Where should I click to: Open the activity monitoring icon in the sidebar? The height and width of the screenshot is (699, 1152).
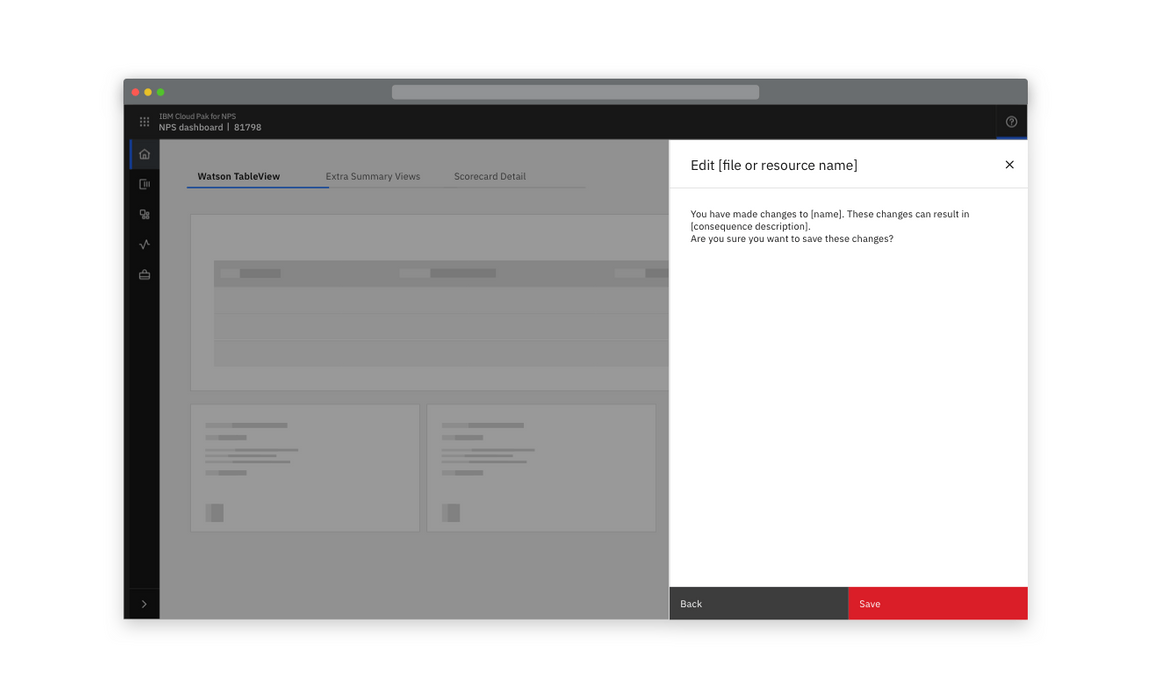(144, 243)
